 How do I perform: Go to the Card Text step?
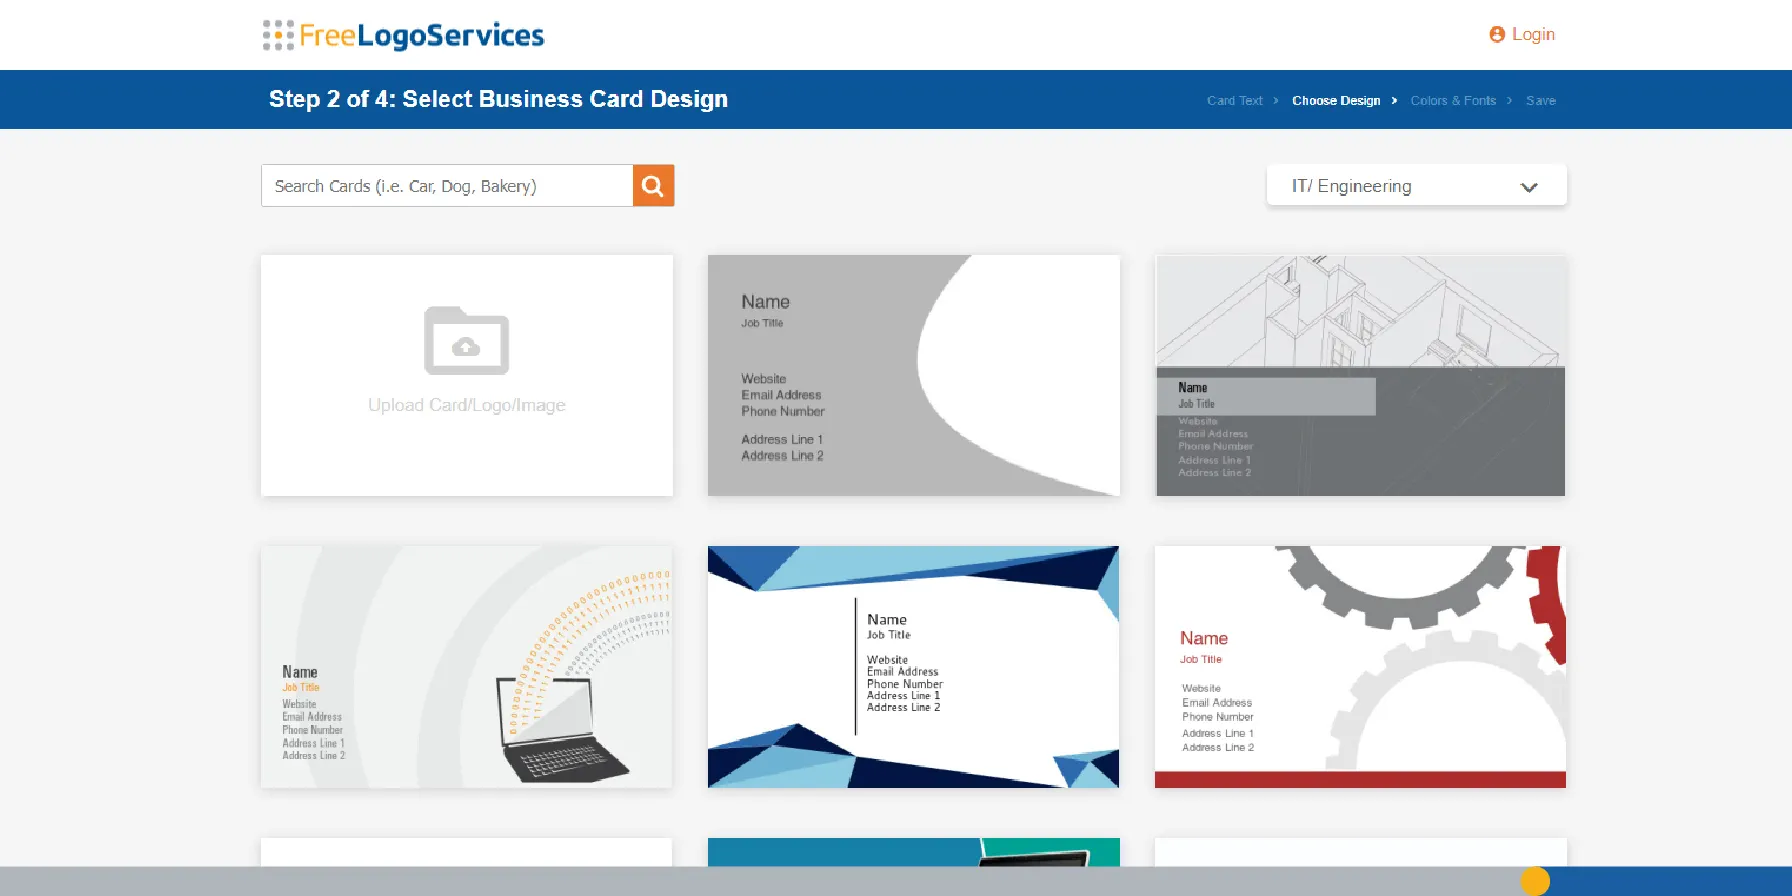[1234, 101]
